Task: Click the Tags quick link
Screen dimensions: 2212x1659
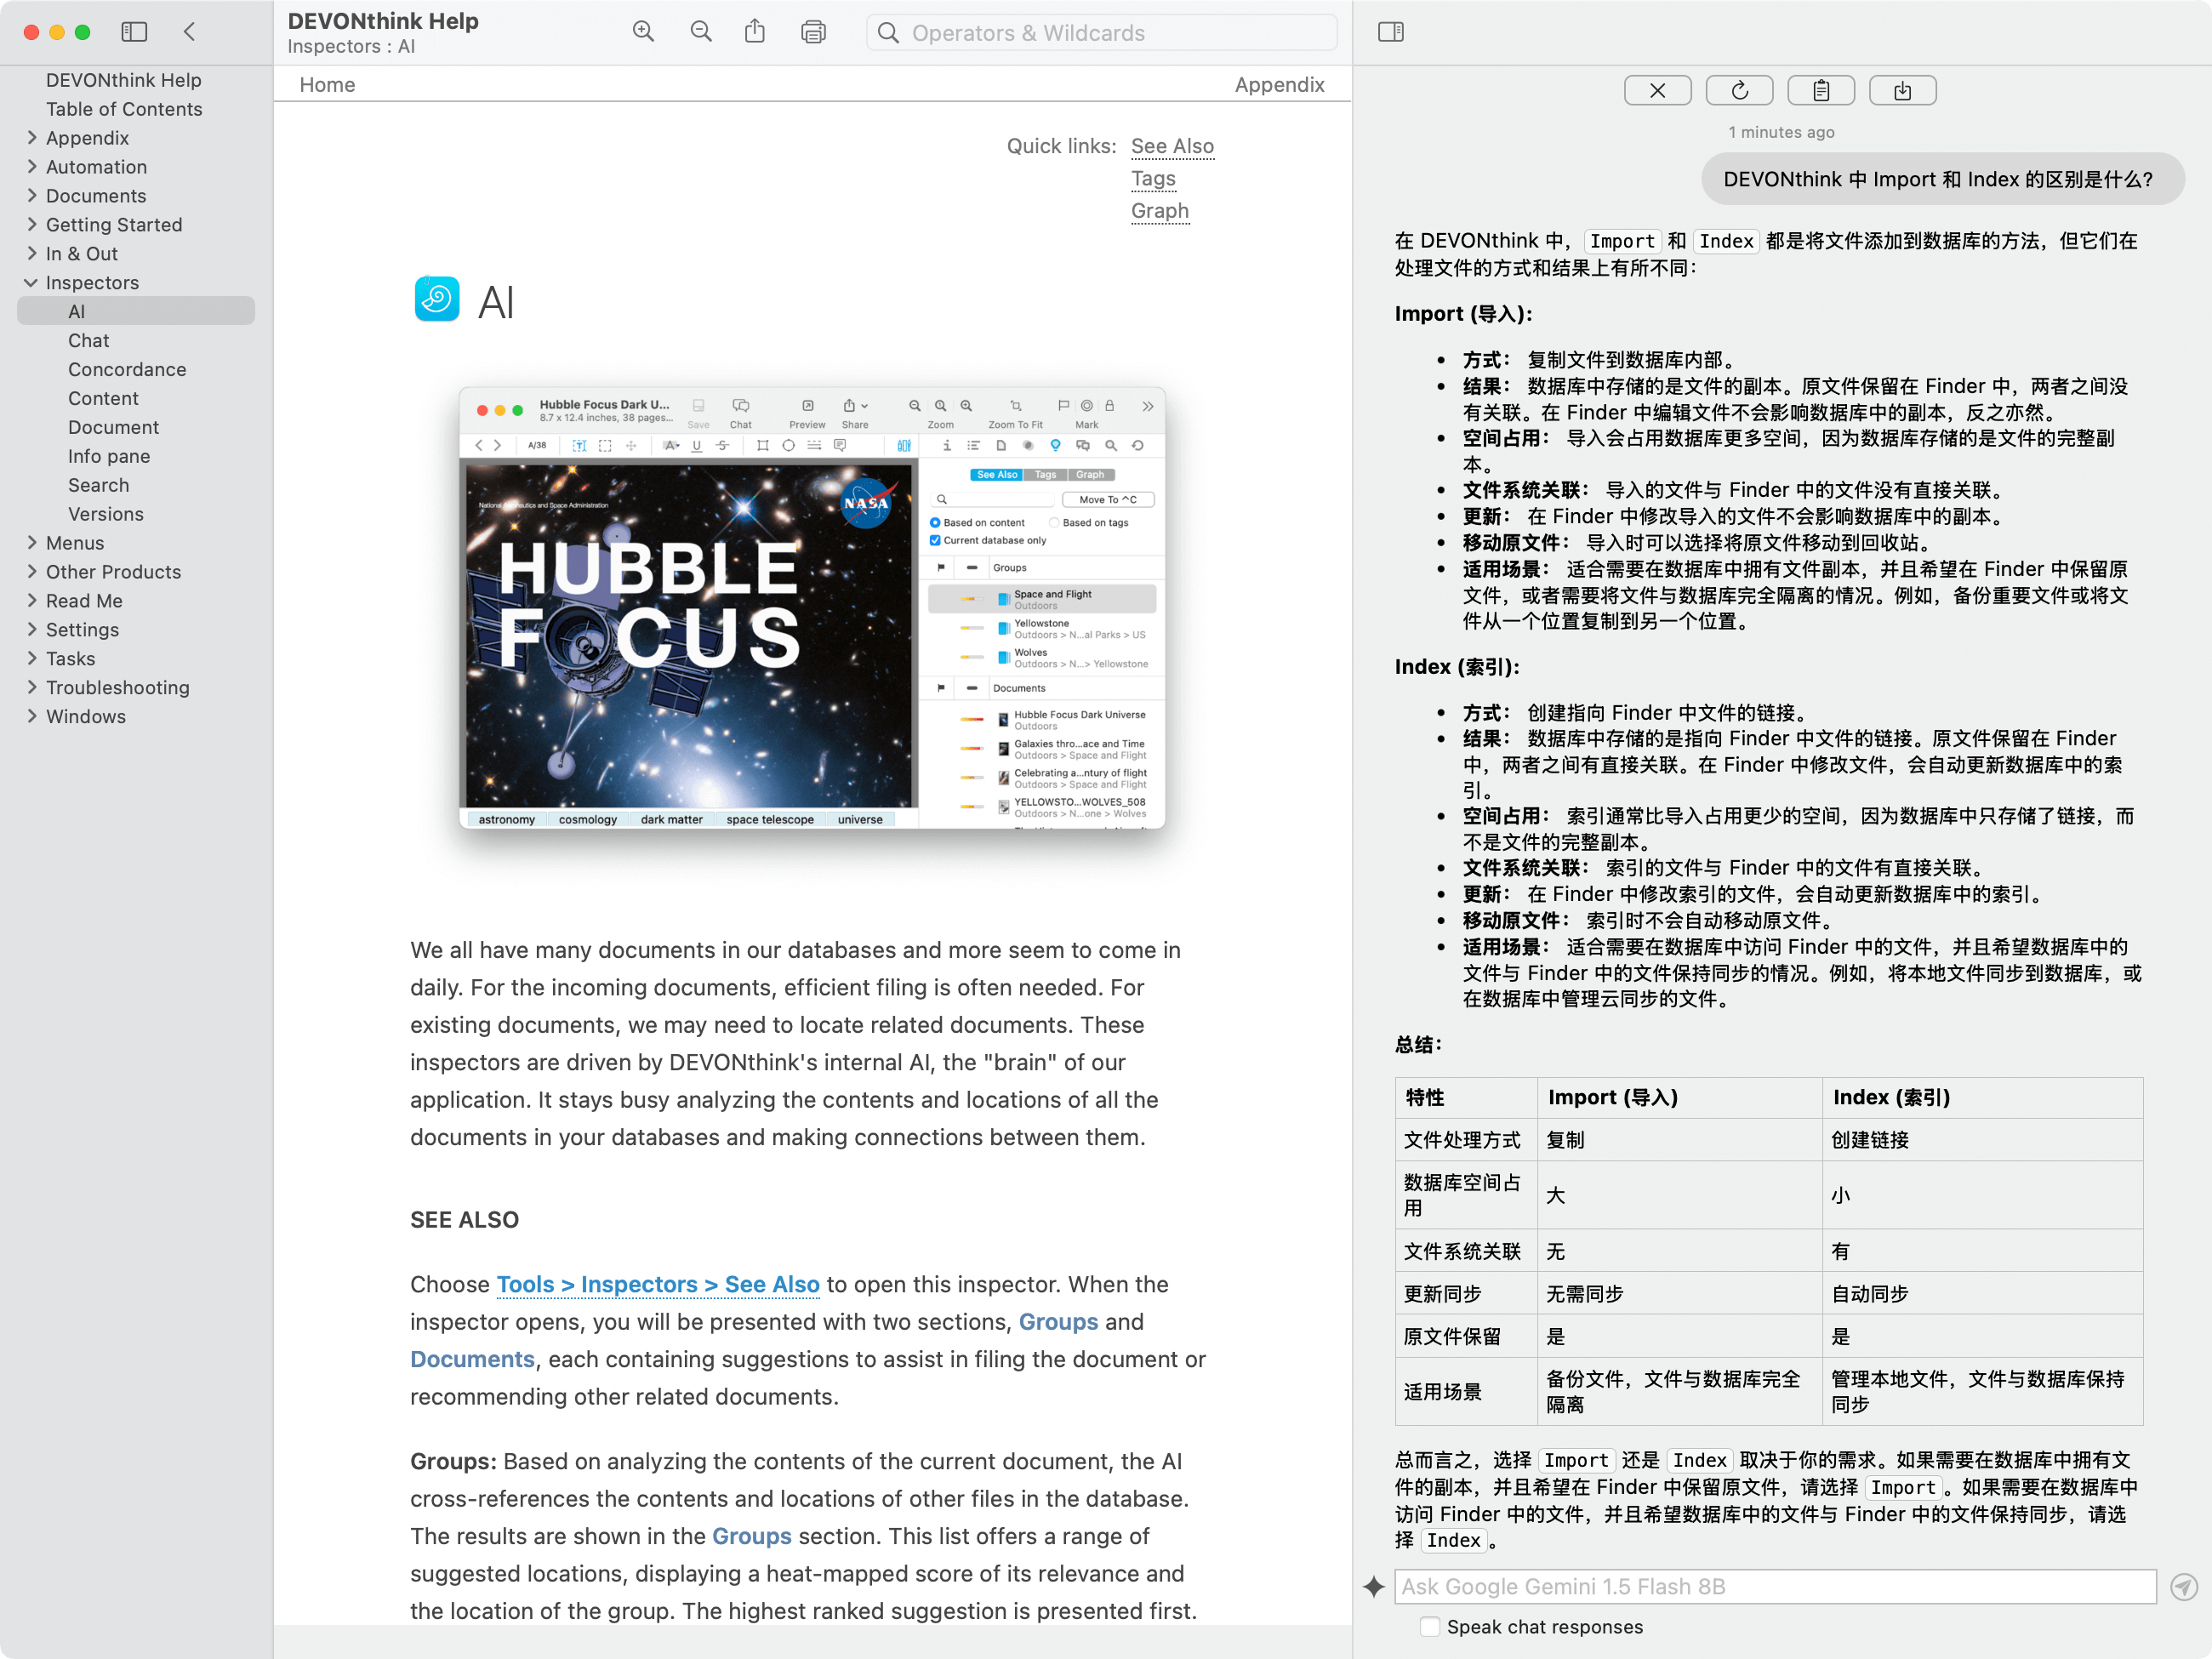Action: 1153,178
